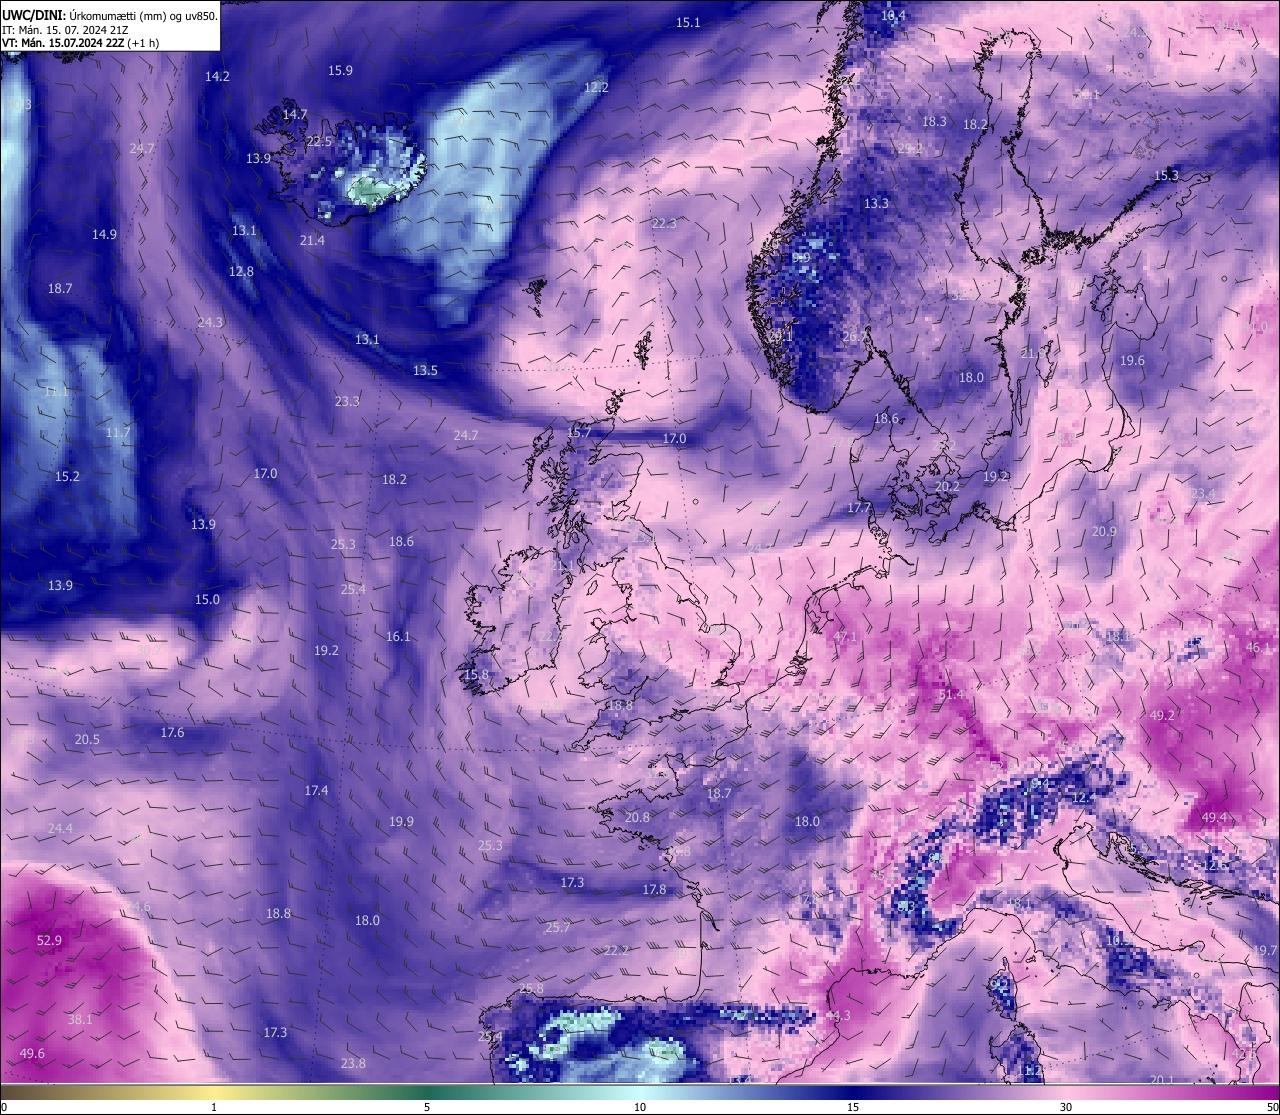The height and width of the screenshot is (1115, 1280).
Task: Click the 5 tick on the color scale
Action: [427, 1106]
